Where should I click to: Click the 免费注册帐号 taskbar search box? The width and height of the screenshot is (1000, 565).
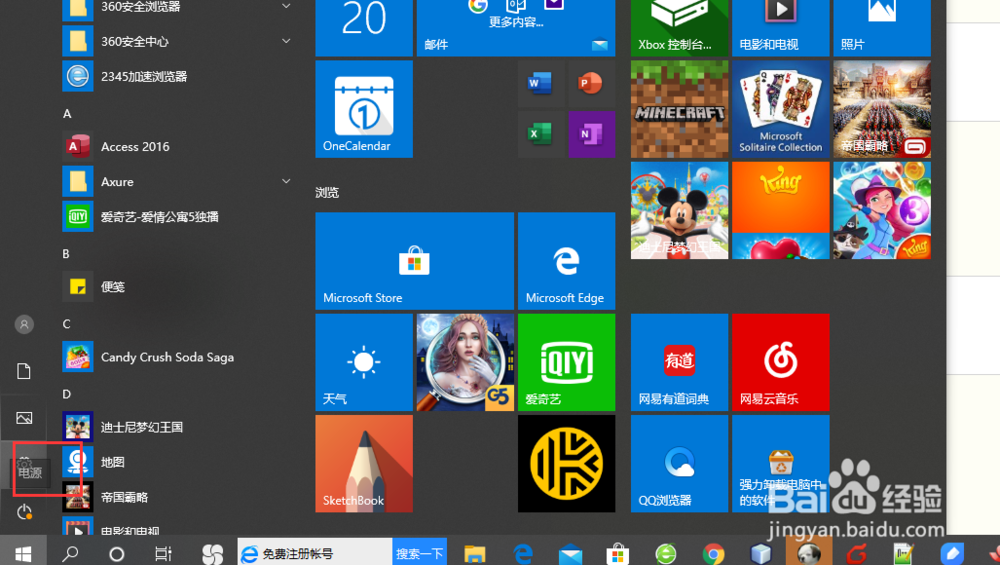coord(315,553)
